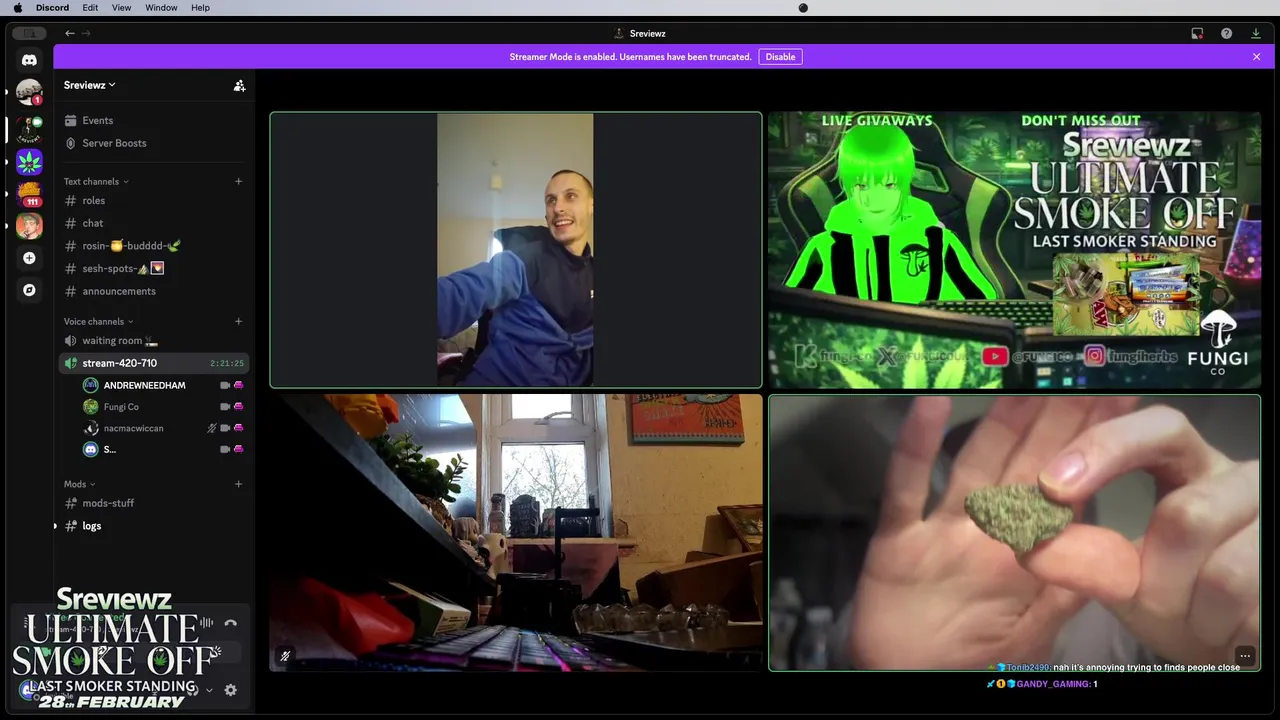Open the mods-stuff channel

pyautogui.click(x=154, y=503)
